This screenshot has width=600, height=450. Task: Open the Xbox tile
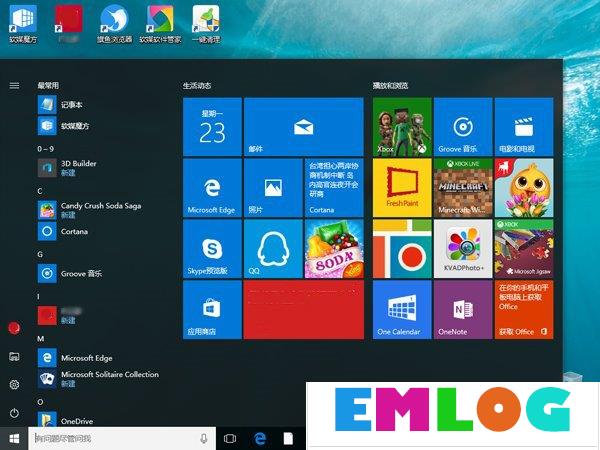click(x=402, y=127)
